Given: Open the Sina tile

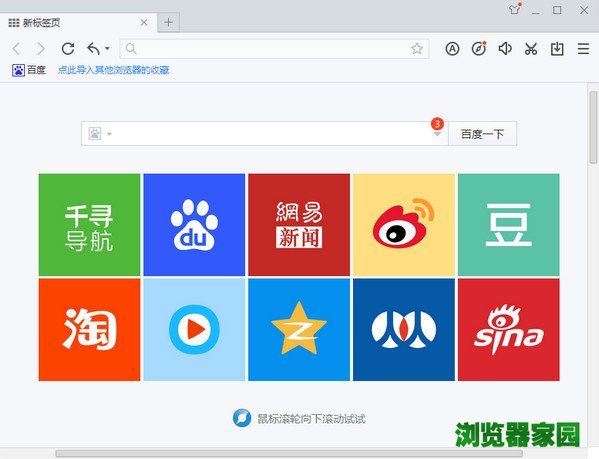Looking at the screenshot, I should (508, 330).
